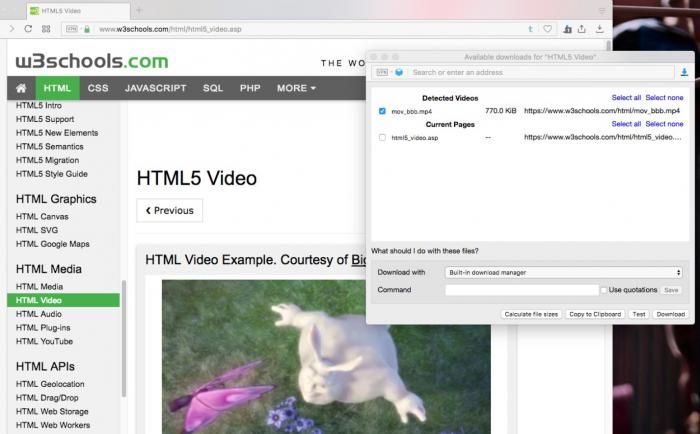This screenshot has width=700, height=434.
Task: Select the HTML5 Video browser tab
Action: pyautogui.click(x=79, y=11)
